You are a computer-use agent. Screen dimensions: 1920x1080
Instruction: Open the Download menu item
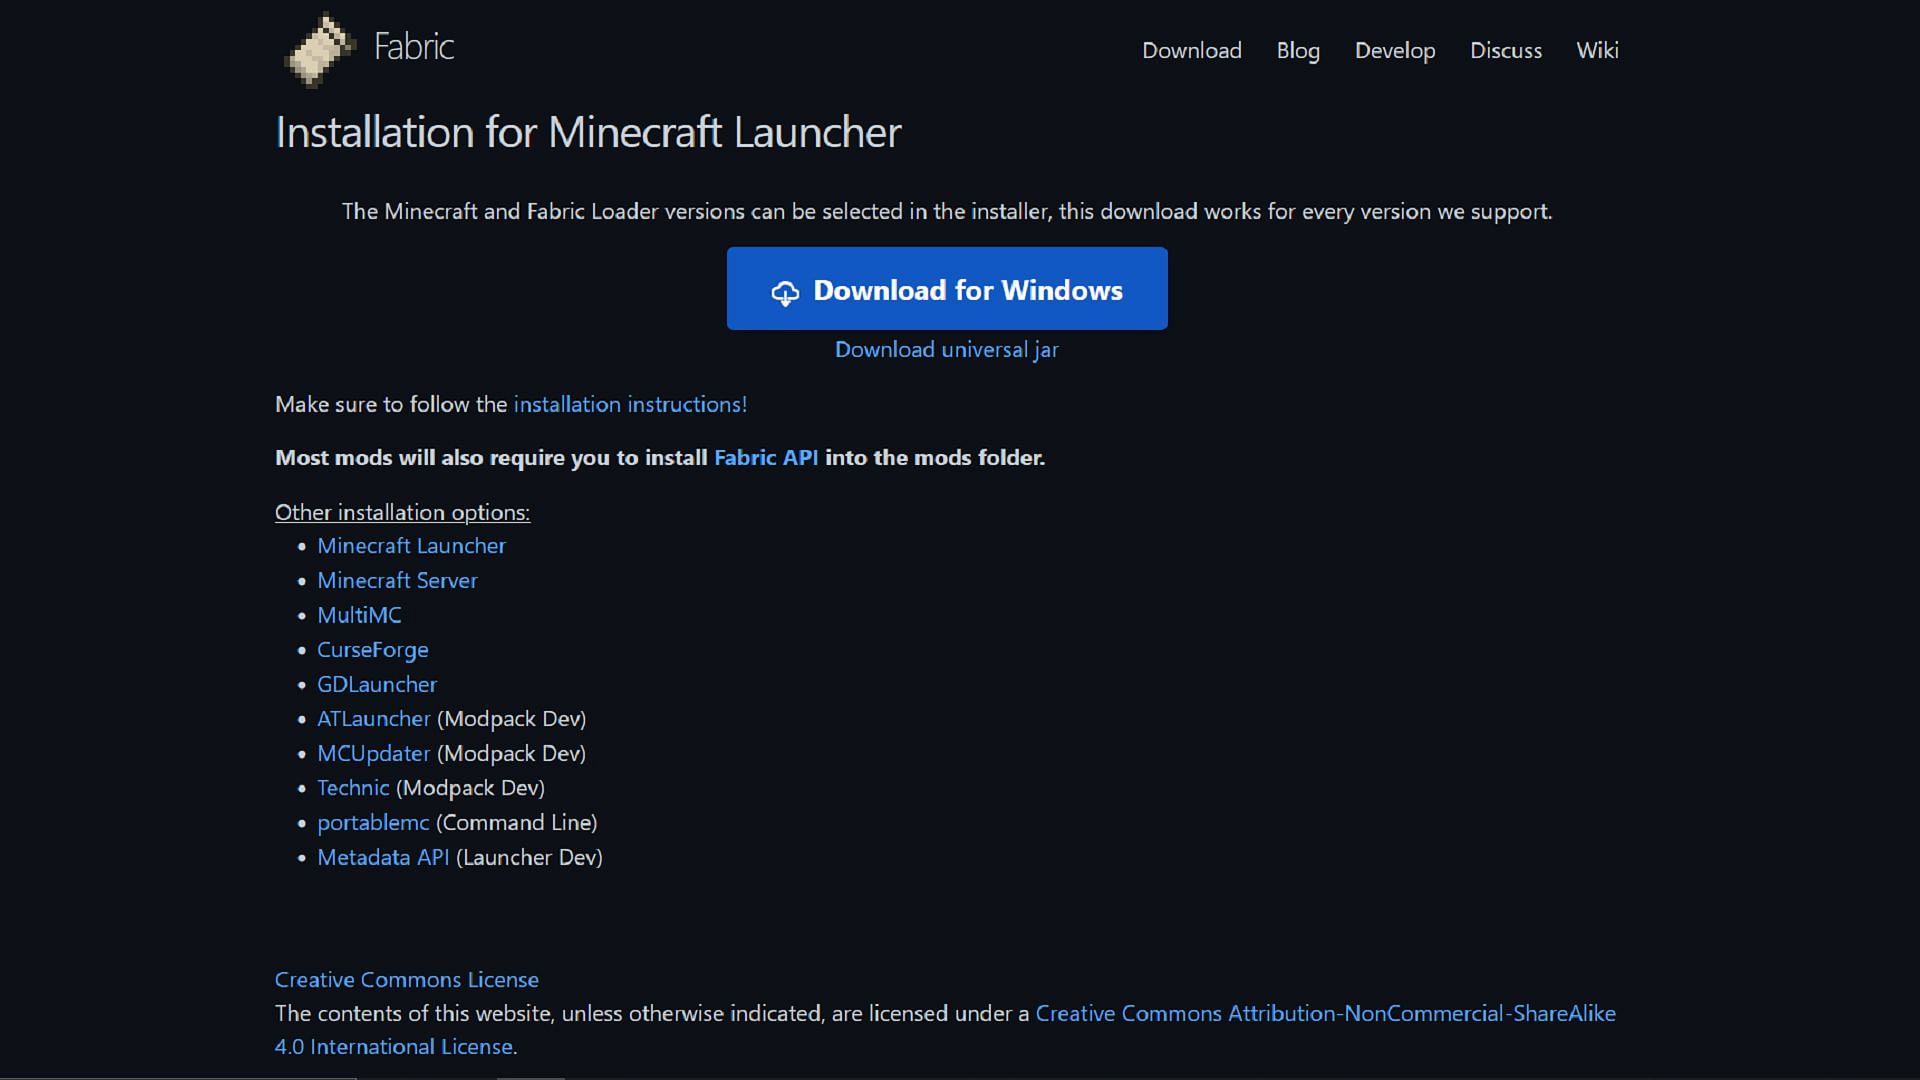[x=1192, y=50]
